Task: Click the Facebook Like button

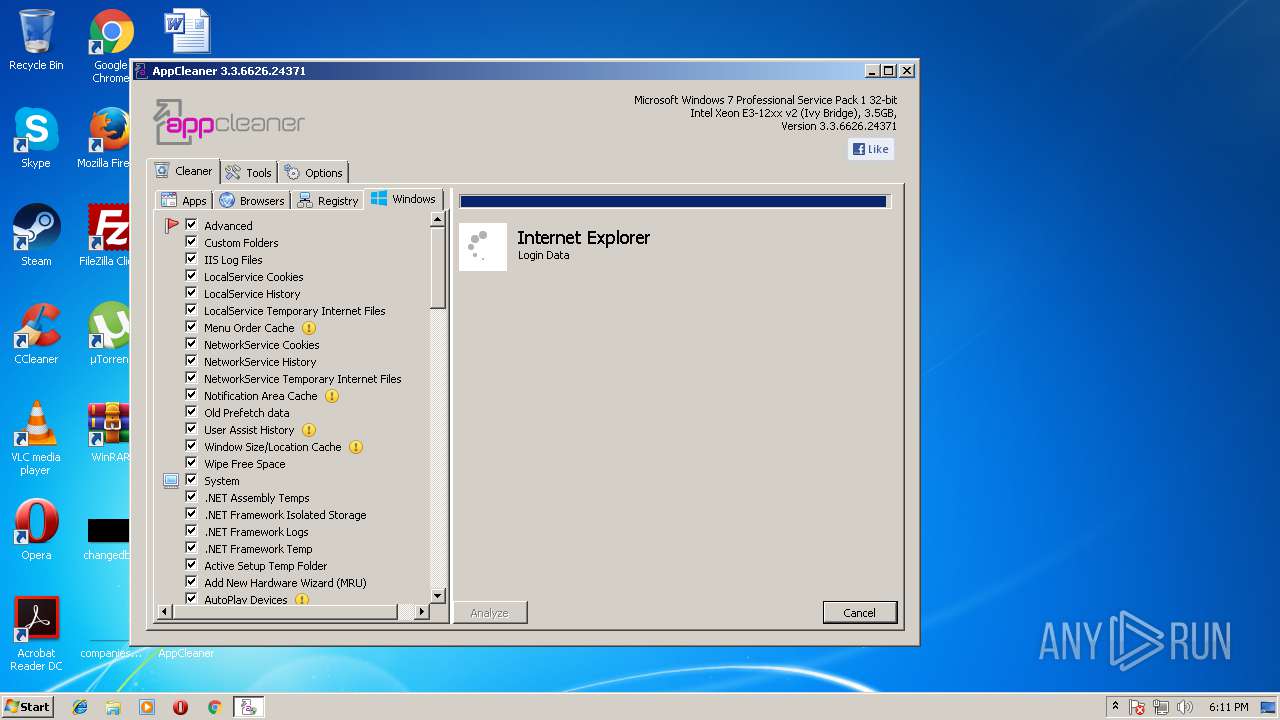Action: click(870, 149)
